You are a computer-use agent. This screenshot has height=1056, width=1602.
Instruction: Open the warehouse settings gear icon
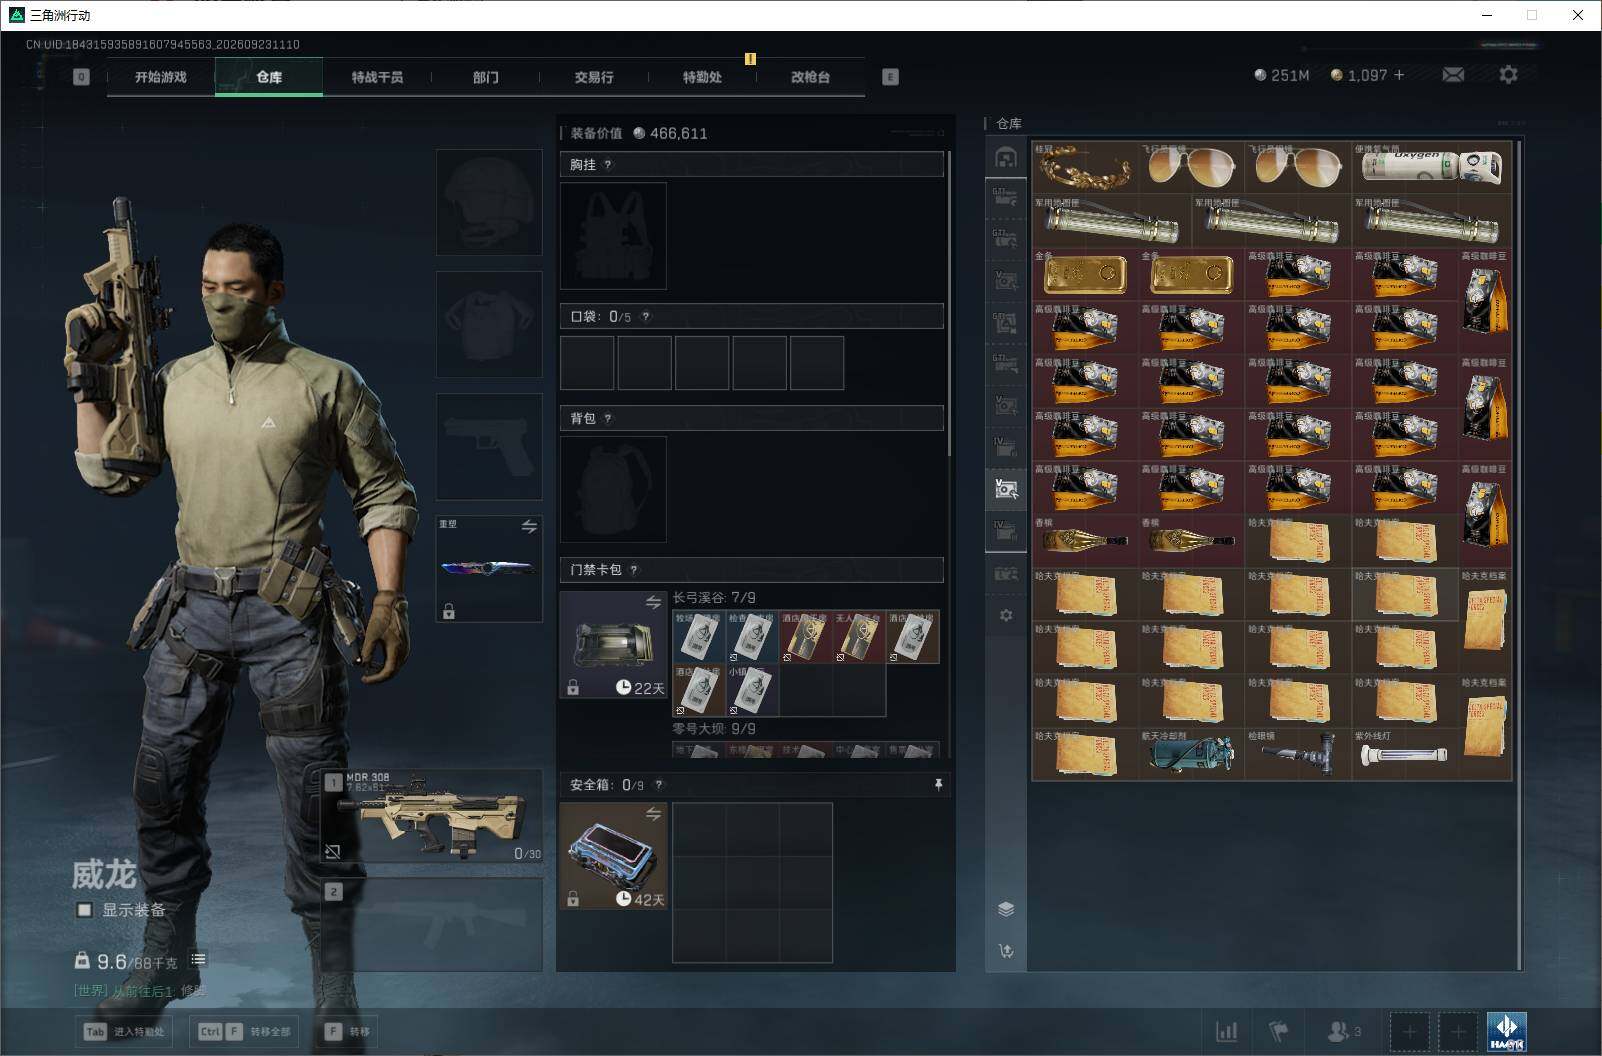(1006, 615)
